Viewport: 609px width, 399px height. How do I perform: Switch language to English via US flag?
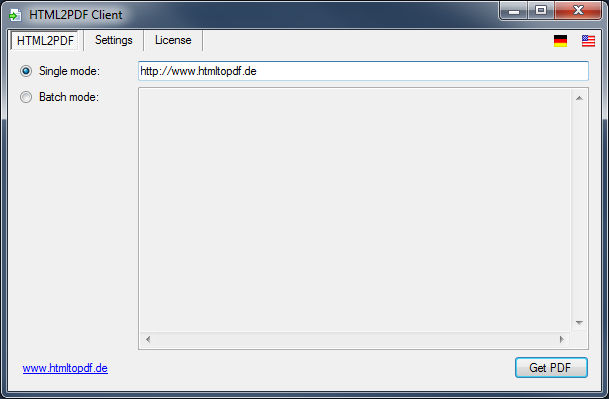pyautogui.click(x=588, y=41)
